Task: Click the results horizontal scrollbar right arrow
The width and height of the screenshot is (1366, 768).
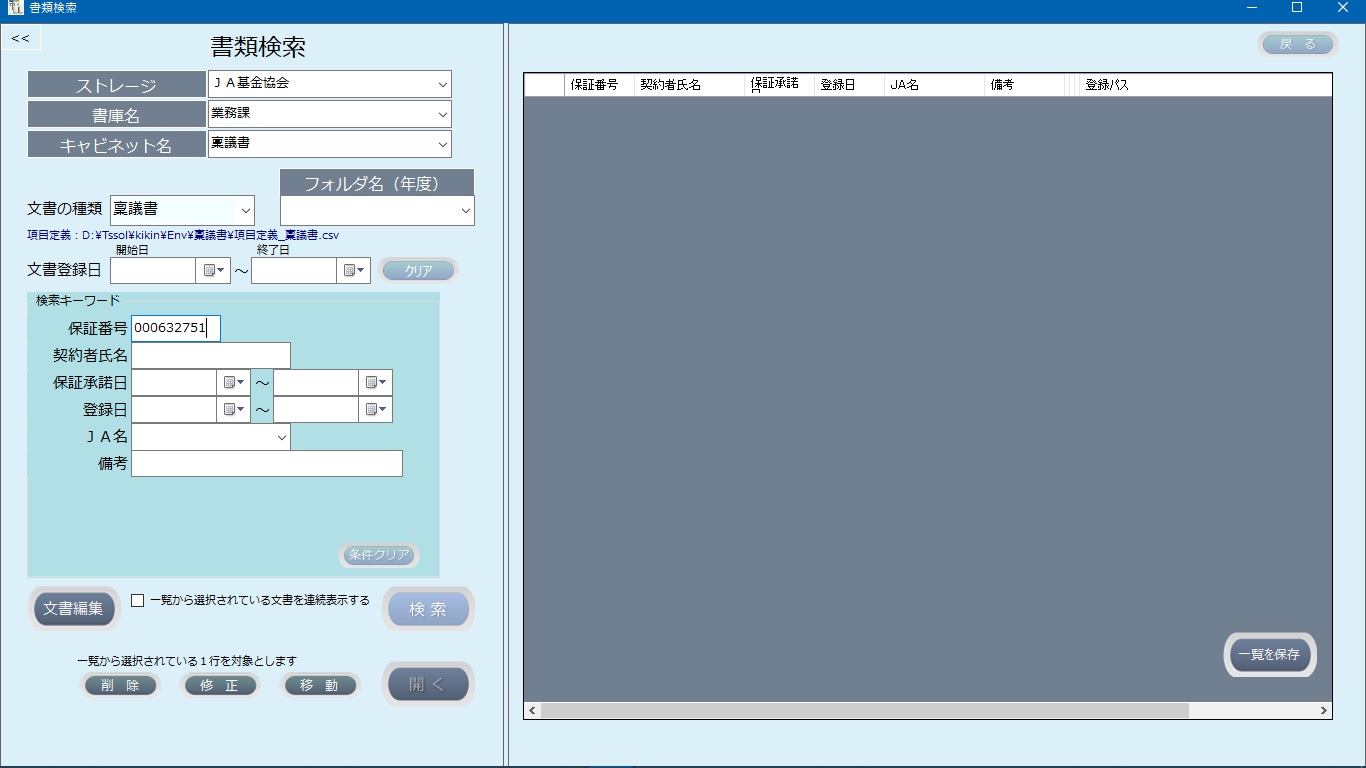Action: pos(1324,710)
